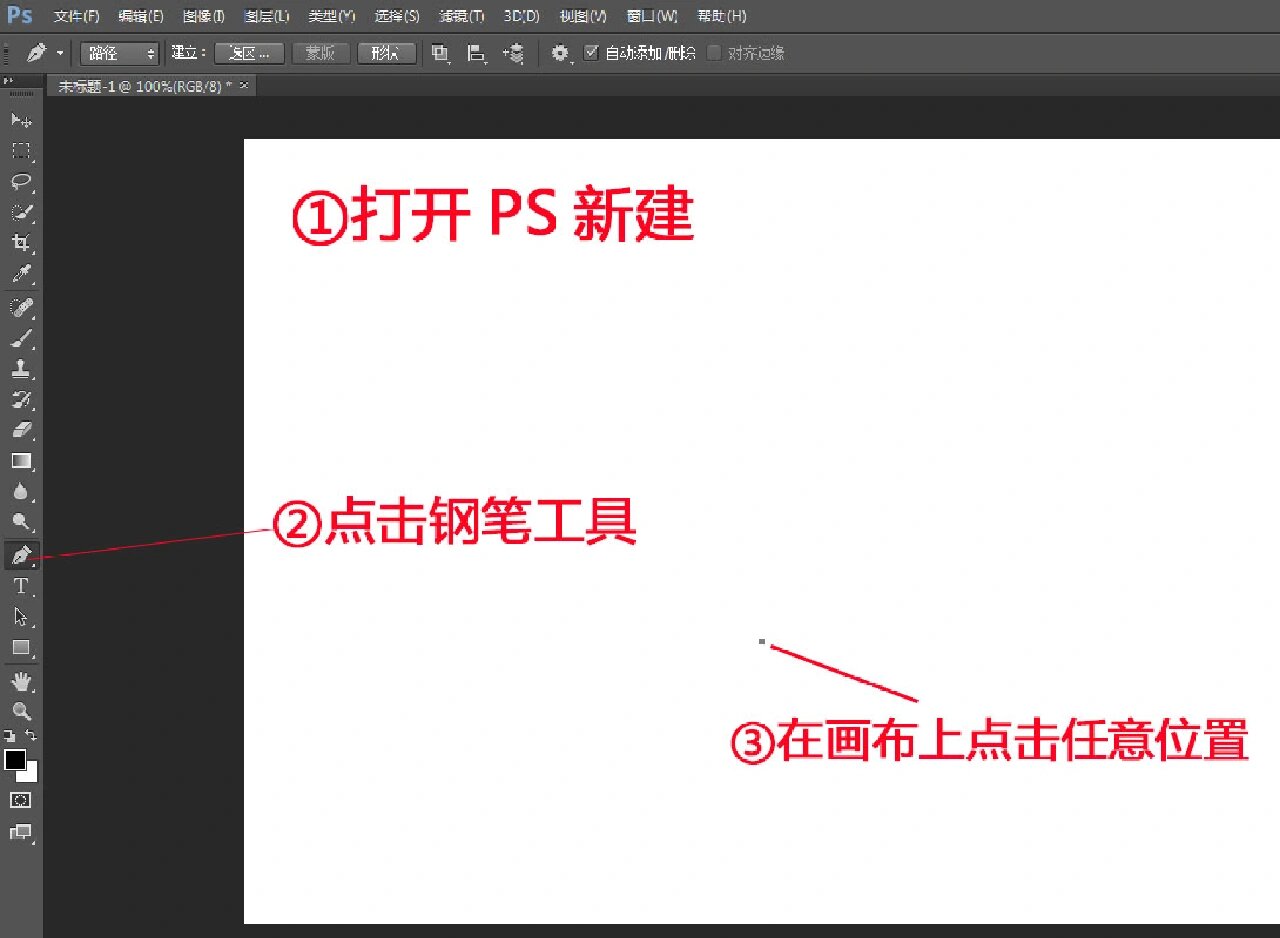The height and width of the screenshot is (938, 1280).
Task: Select the Gradient tool
Action: [x=21, y=461]
